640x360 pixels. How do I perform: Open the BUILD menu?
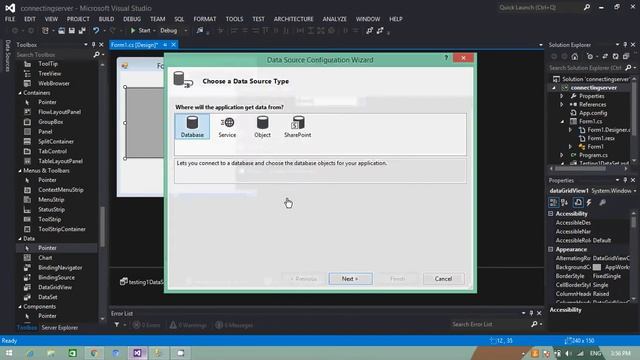pos(106,19)
